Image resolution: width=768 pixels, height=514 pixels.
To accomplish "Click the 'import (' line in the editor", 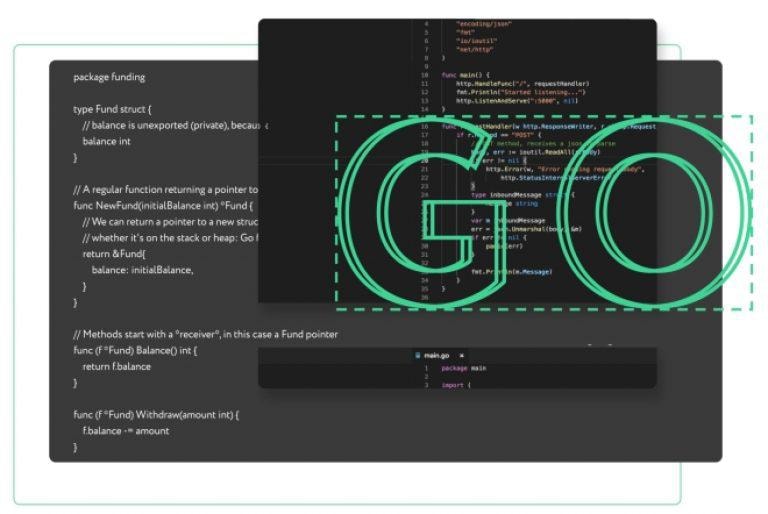I will coord(456,385).
